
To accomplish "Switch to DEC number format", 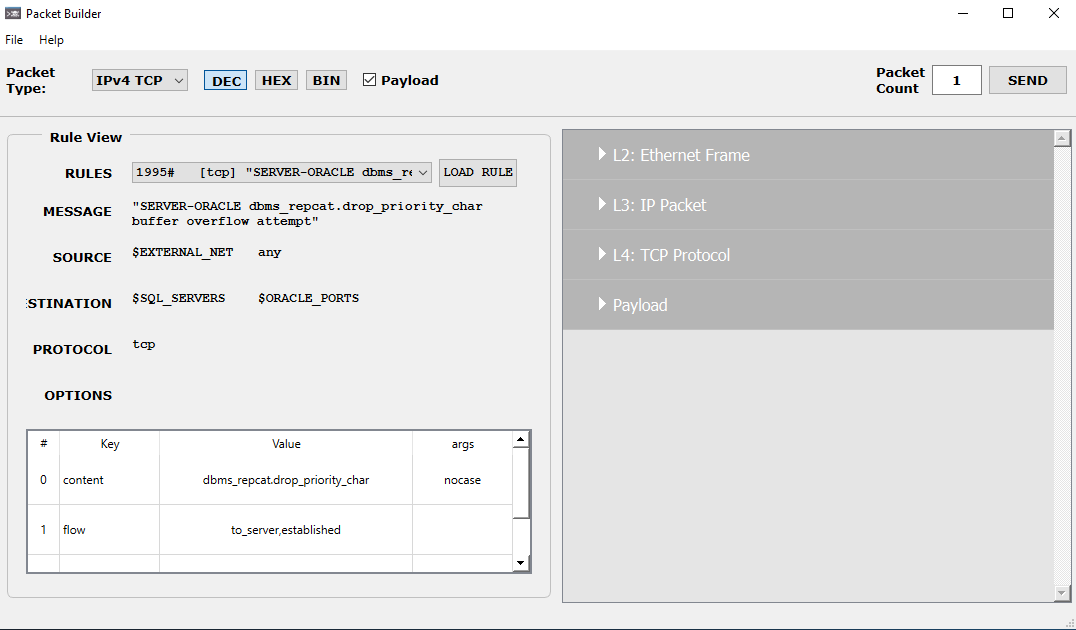I will [226, 80].
